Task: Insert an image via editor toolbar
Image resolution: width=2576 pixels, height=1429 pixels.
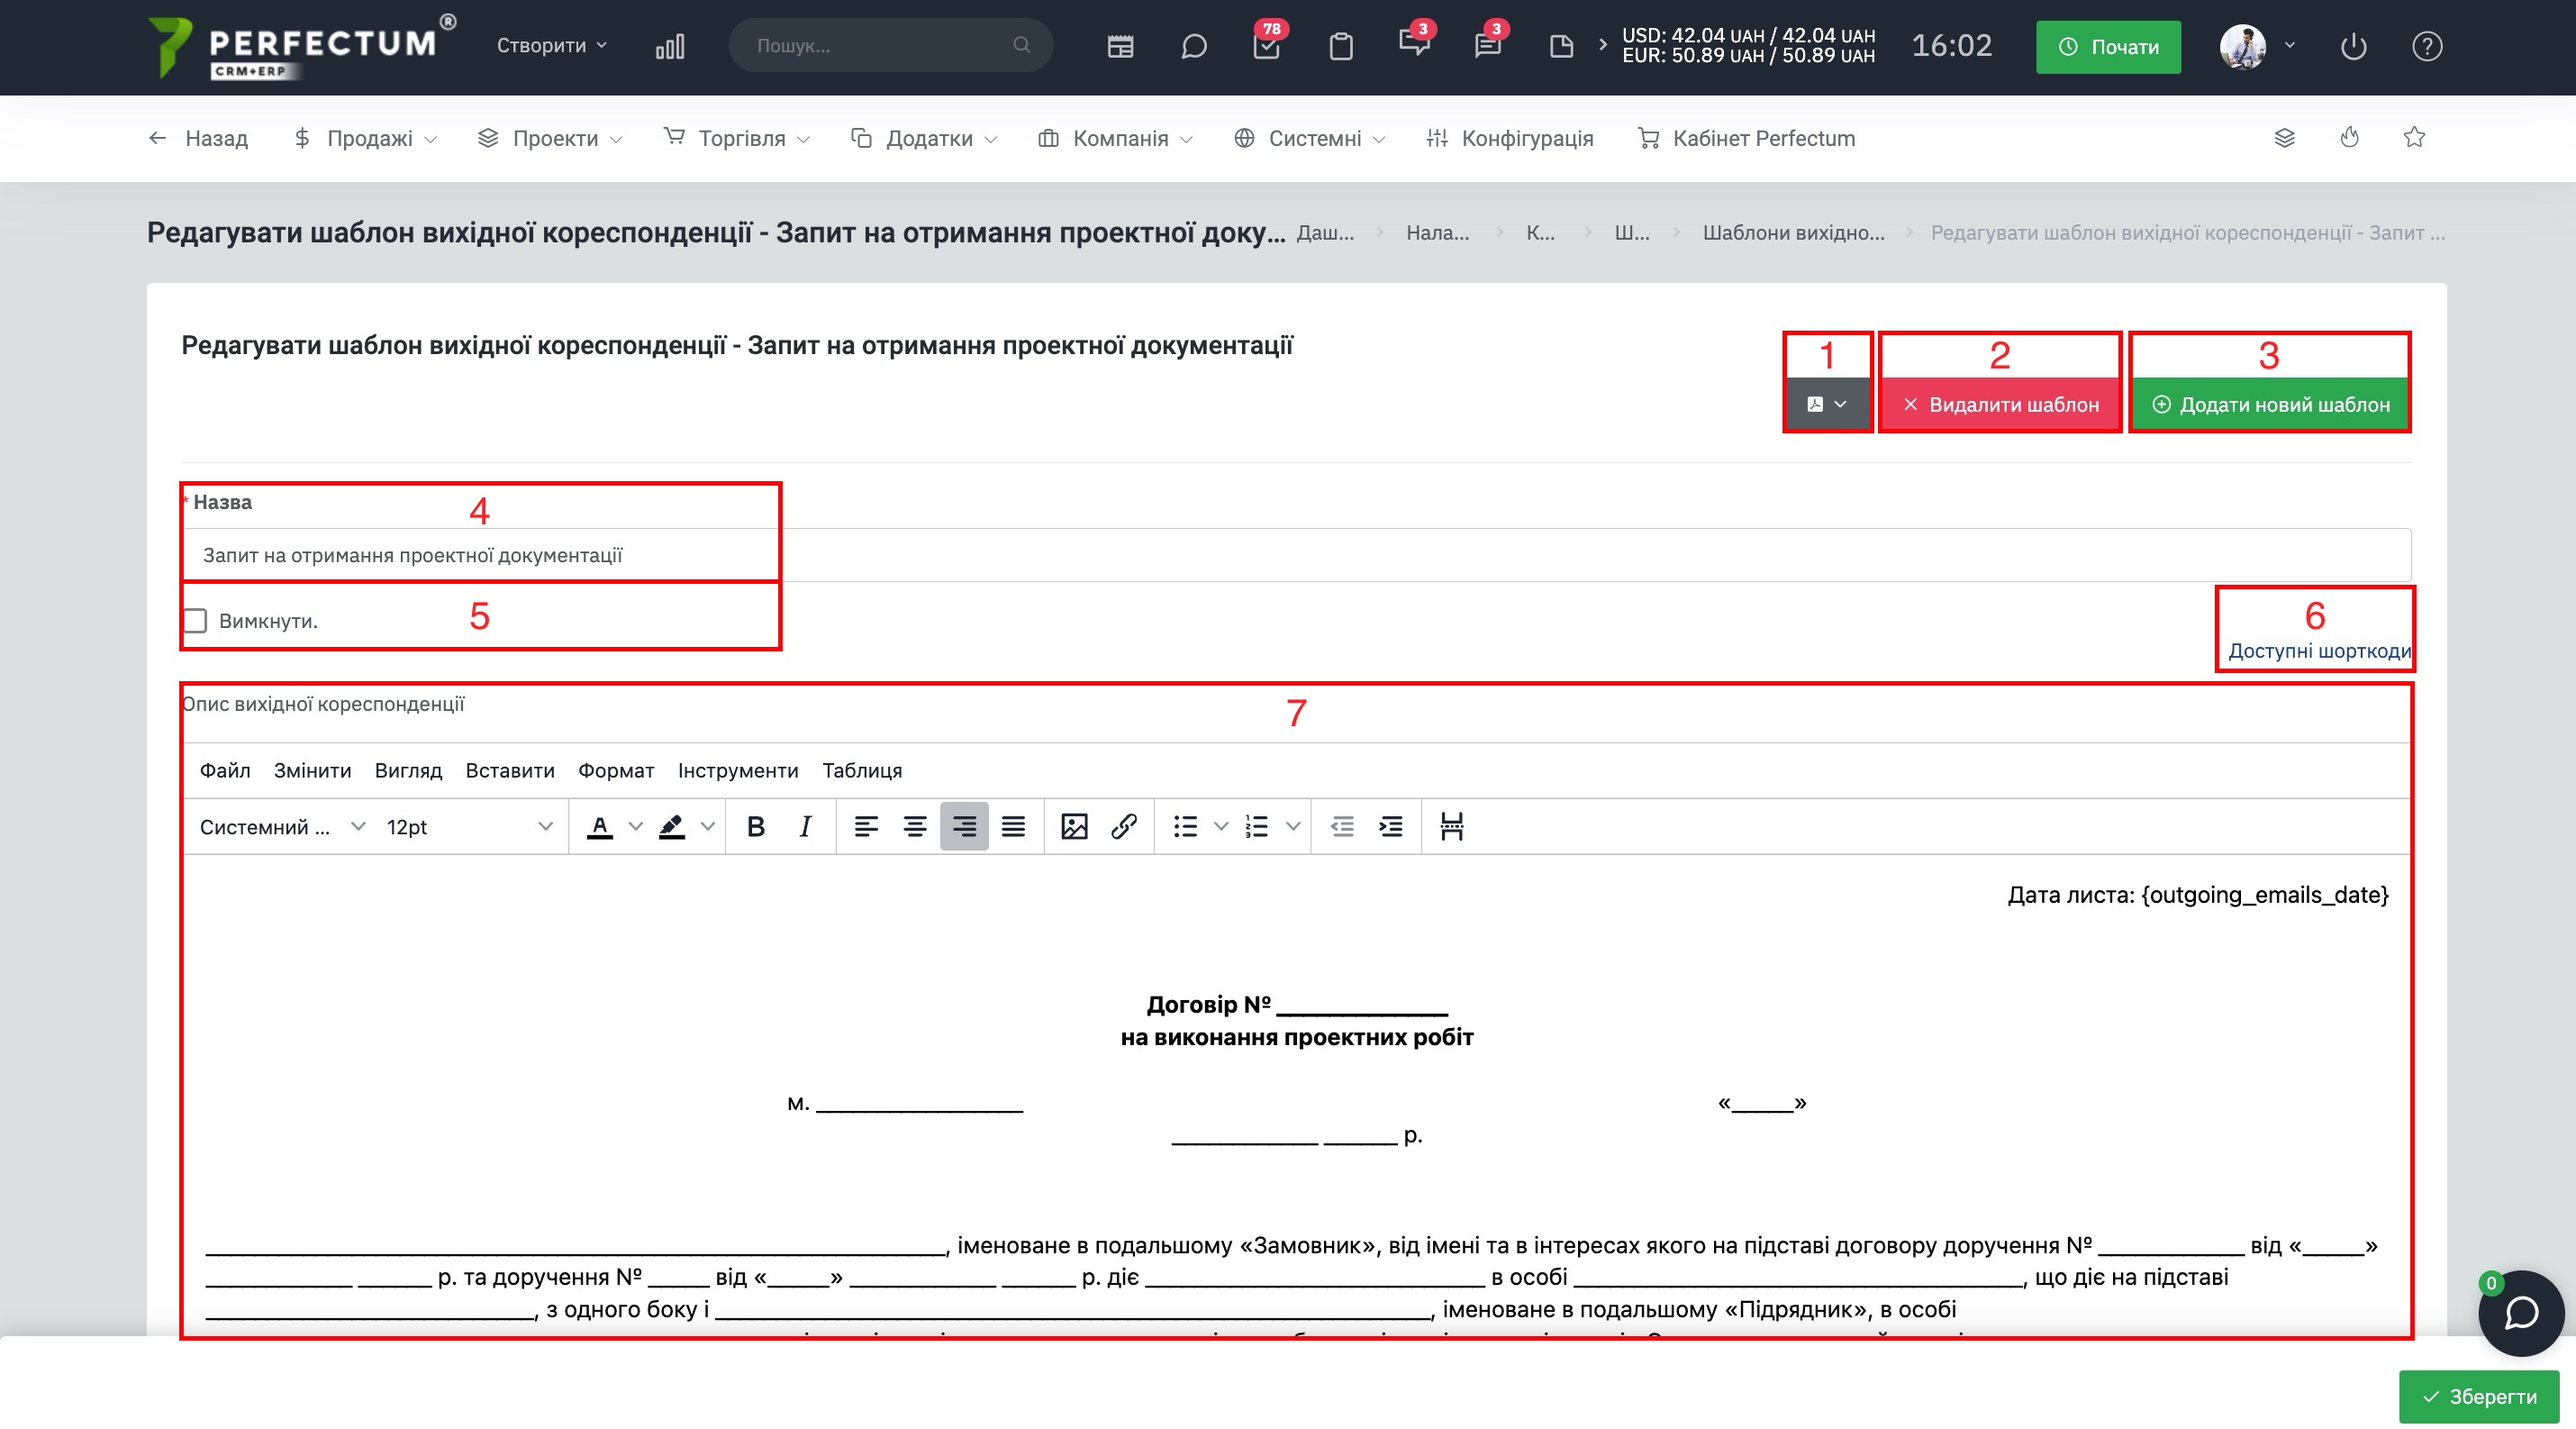Action: click(x=1074, y=826)
